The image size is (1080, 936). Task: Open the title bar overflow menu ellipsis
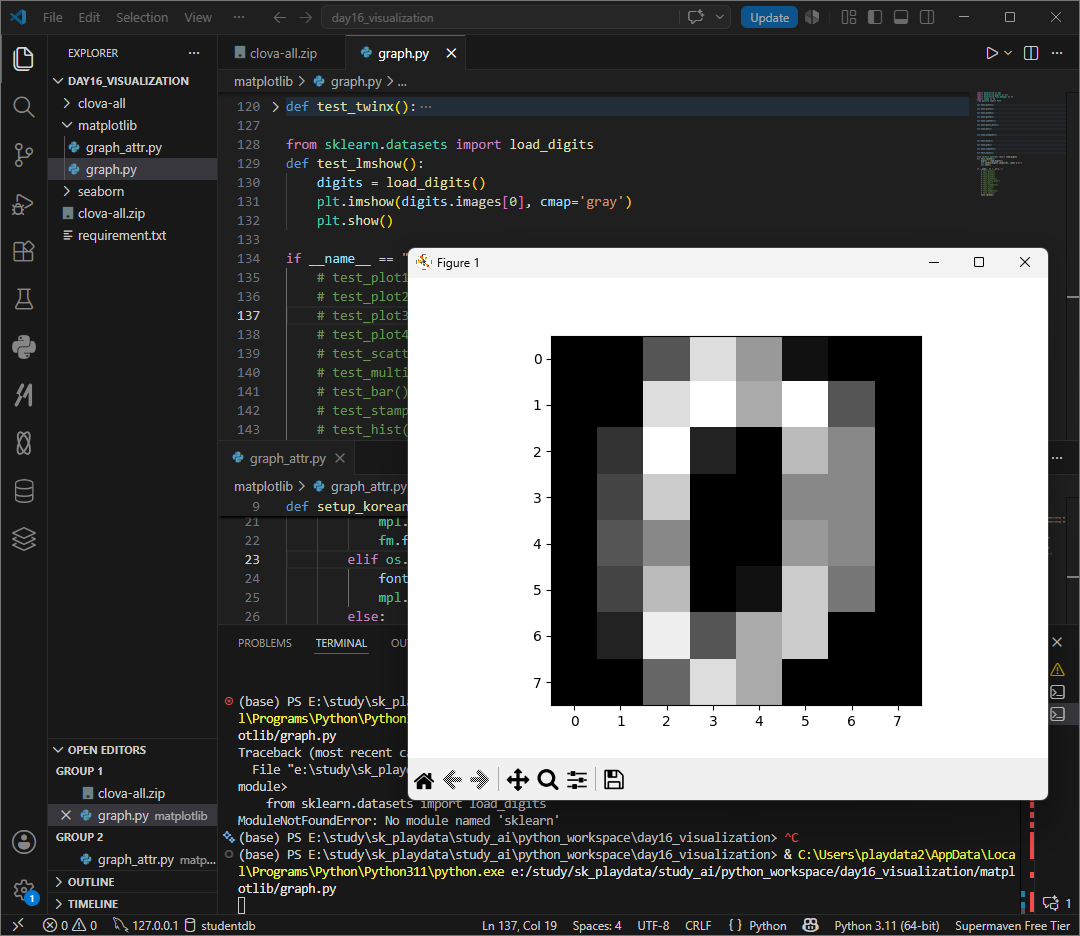click(239, 17)
